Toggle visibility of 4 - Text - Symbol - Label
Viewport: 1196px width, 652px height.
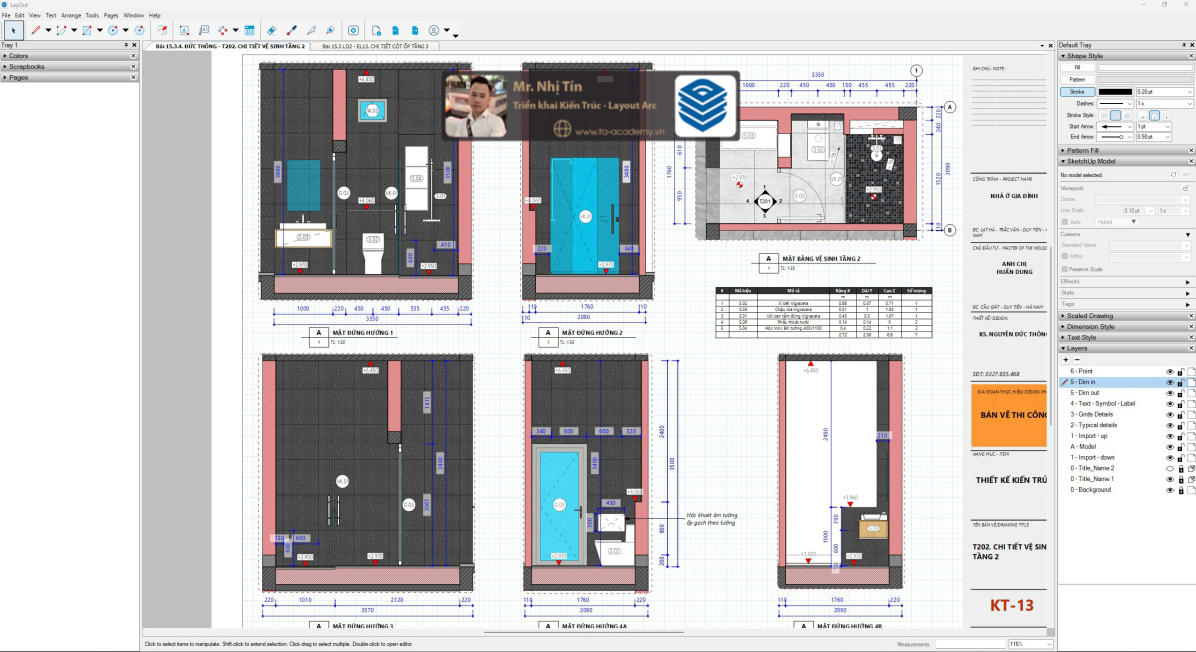pyautogui.click(x=1169, y=403)
